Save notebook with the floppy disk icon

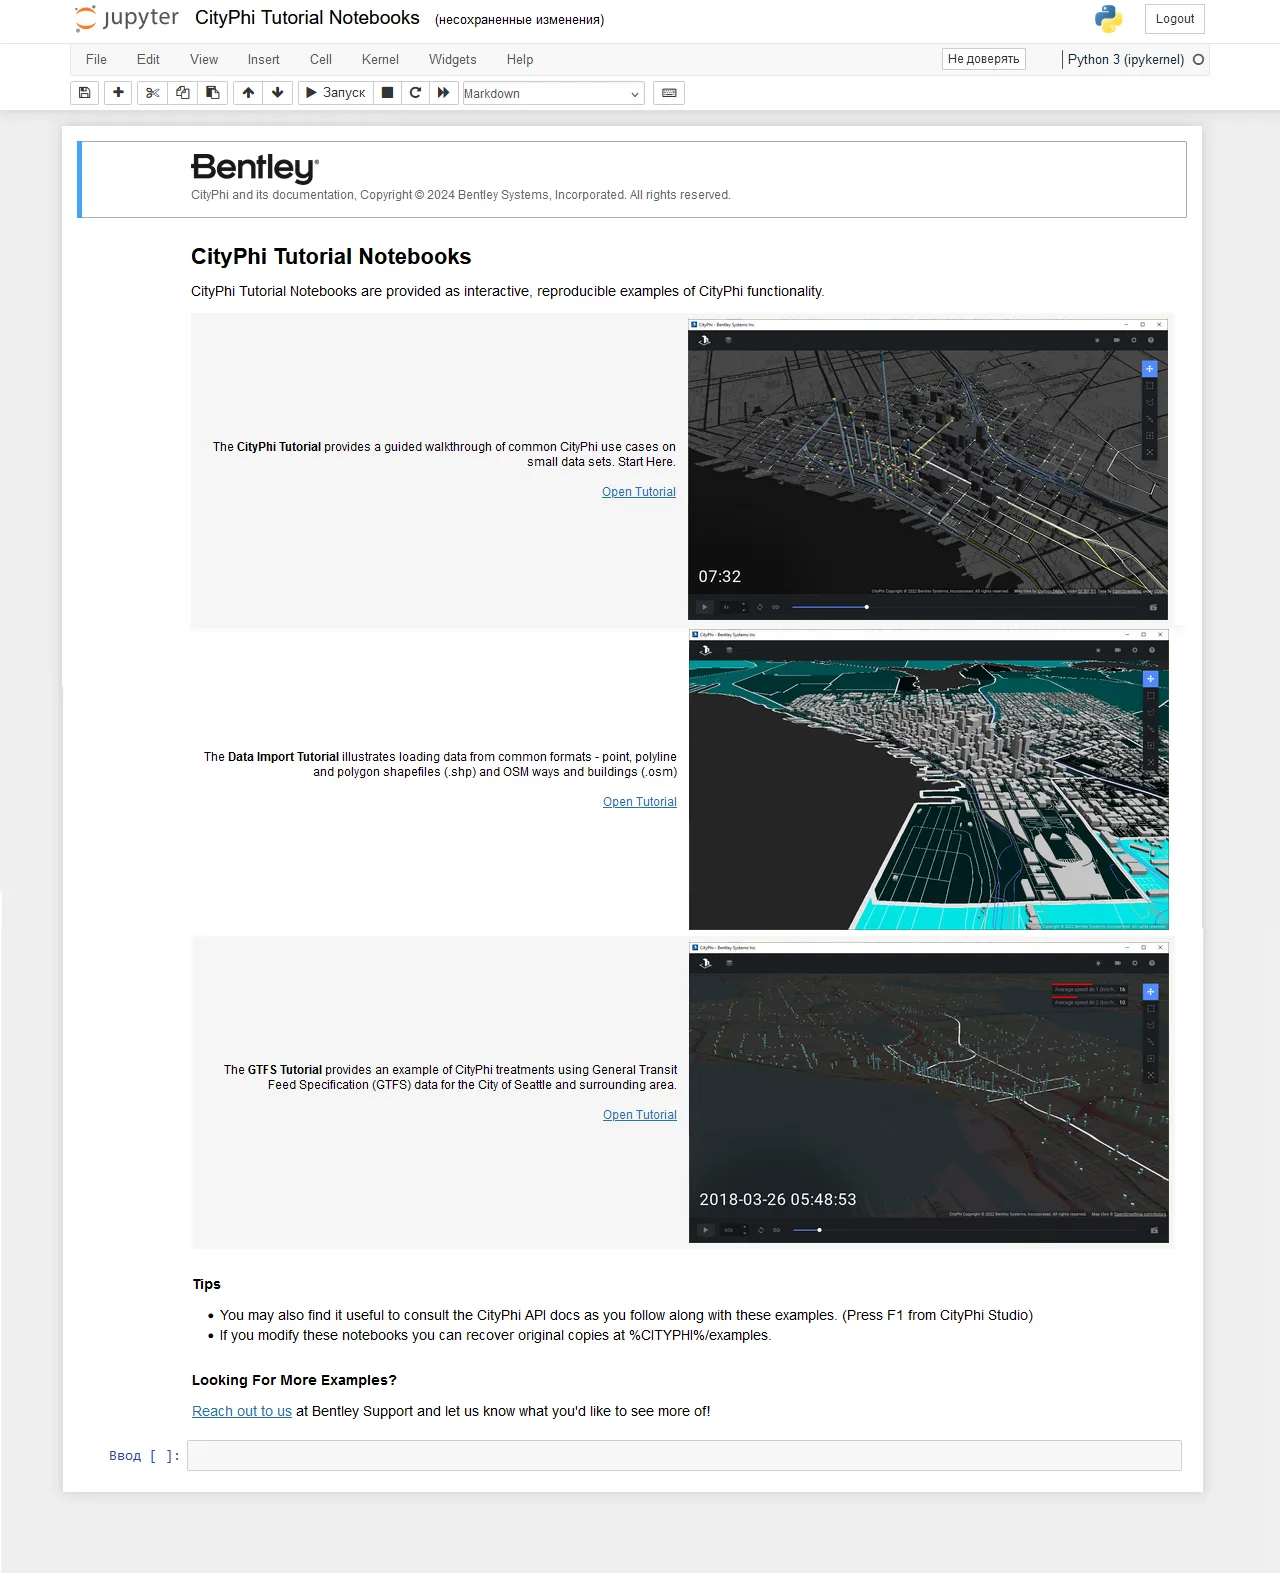pyautogui.click(x=85, y=93)
